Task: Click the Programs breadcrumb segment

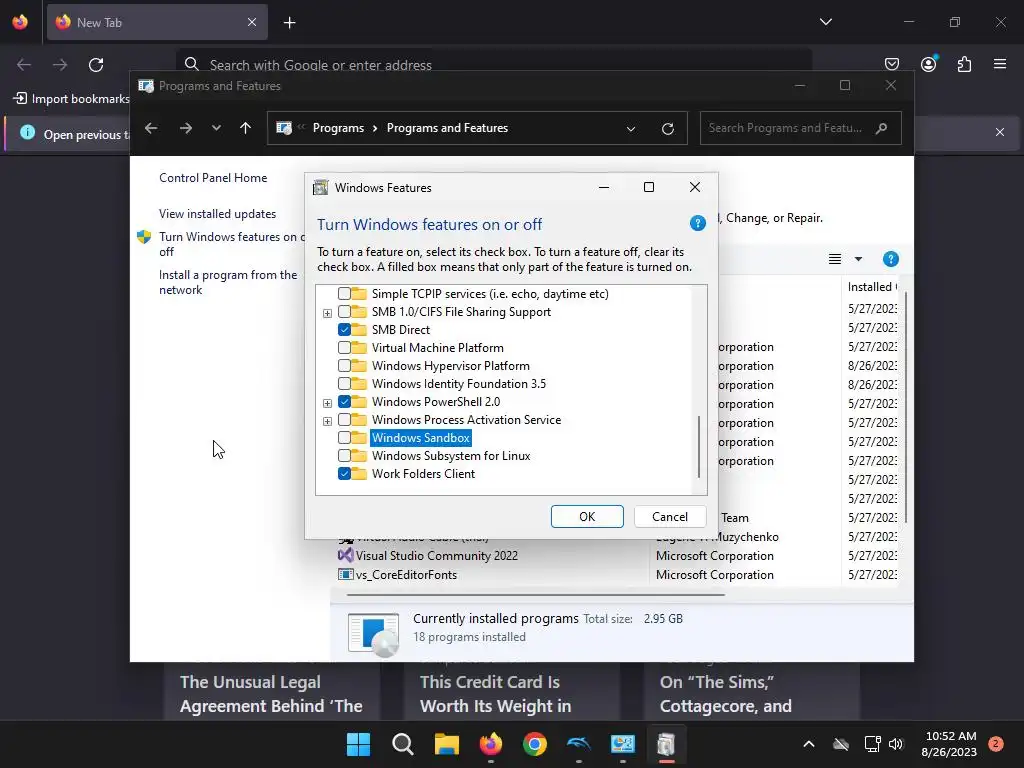Action: (338, 128)
